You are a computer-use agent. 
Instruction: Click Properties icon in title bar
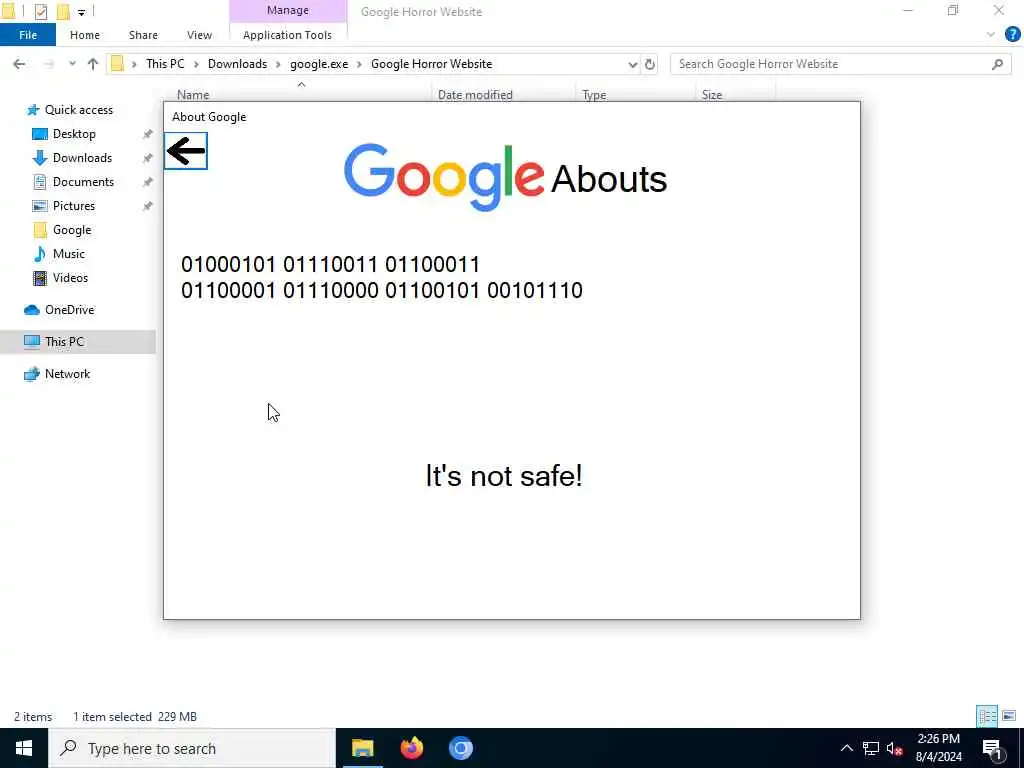point(40,11)
